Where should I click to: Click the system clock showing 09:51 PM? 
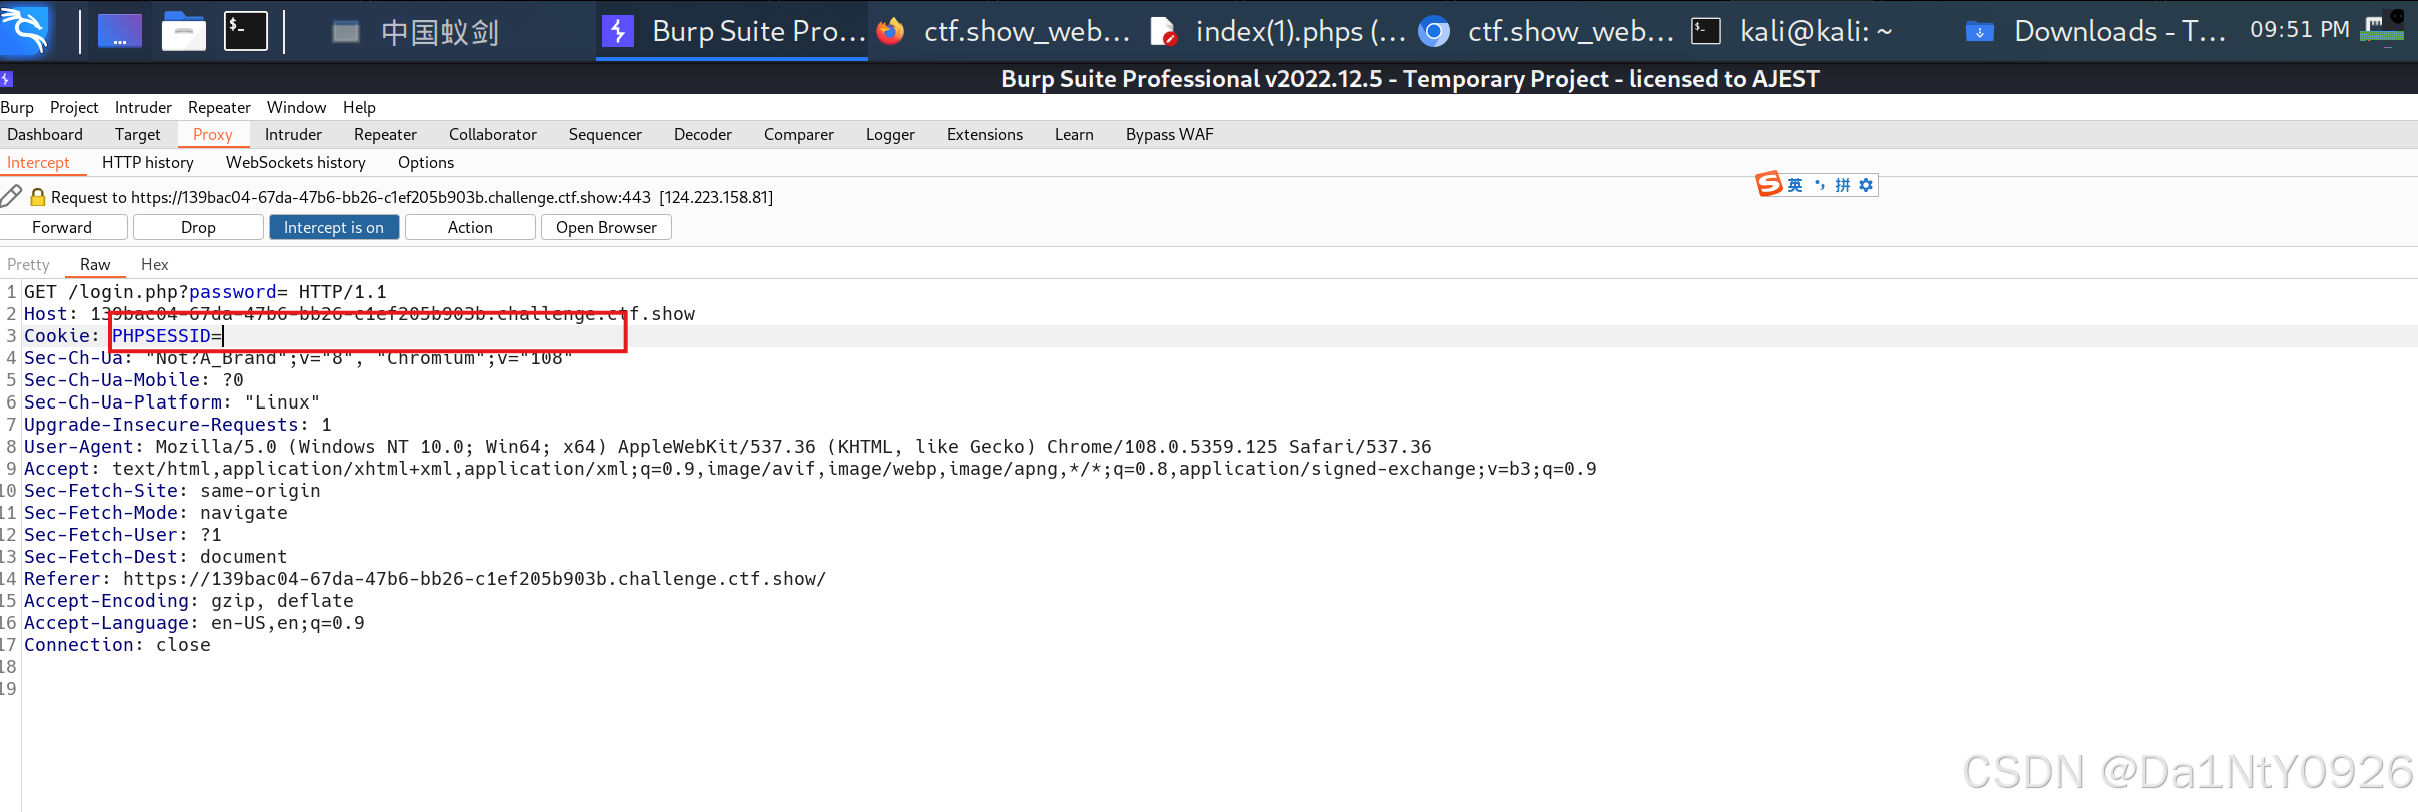pos(2299,30)
